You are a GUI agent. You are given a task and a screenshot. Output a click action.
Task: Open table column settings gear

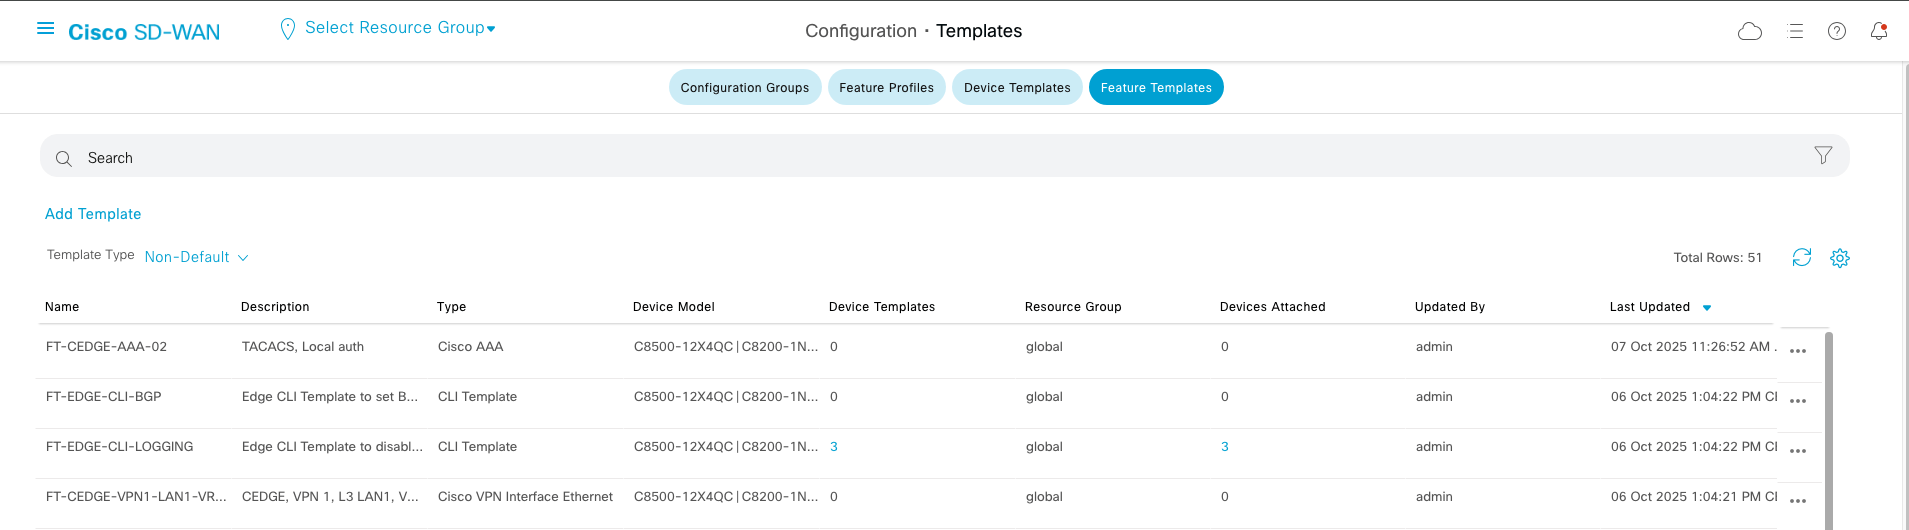[x=1840, y=258]
